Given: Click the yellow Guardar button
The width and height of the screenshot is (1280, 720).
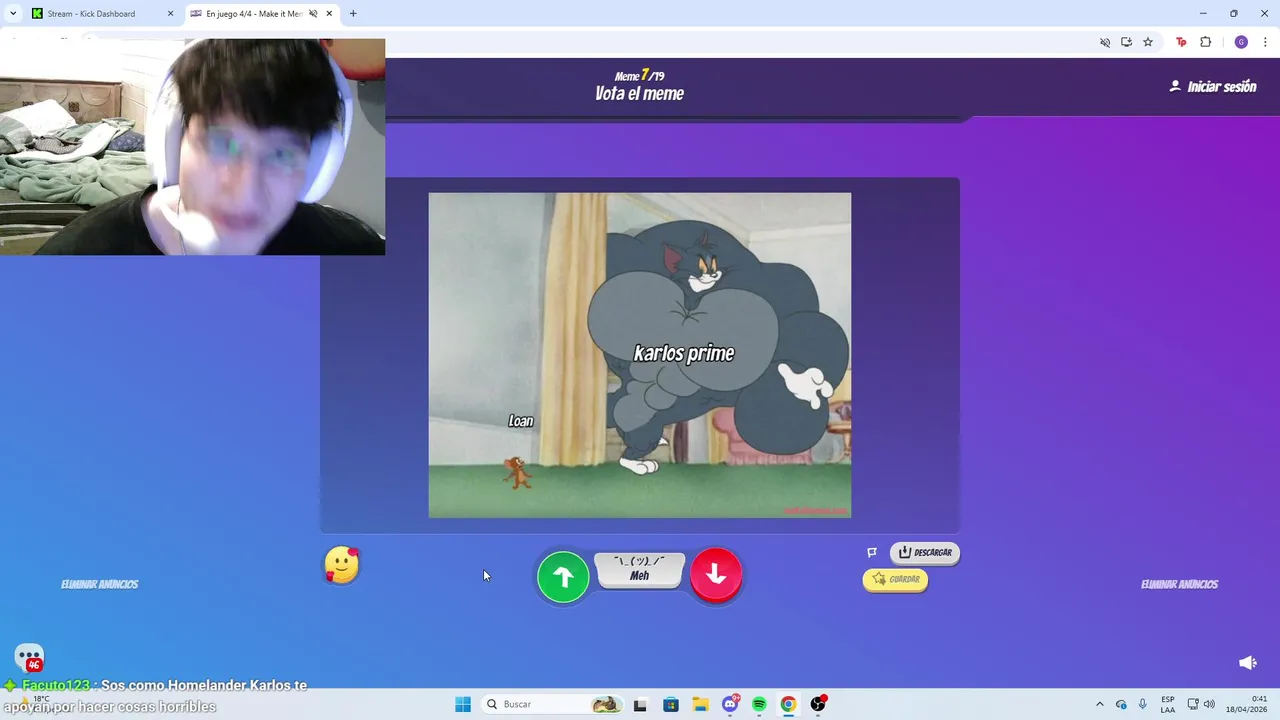Looking at the screenshot, I should [895, 579].
